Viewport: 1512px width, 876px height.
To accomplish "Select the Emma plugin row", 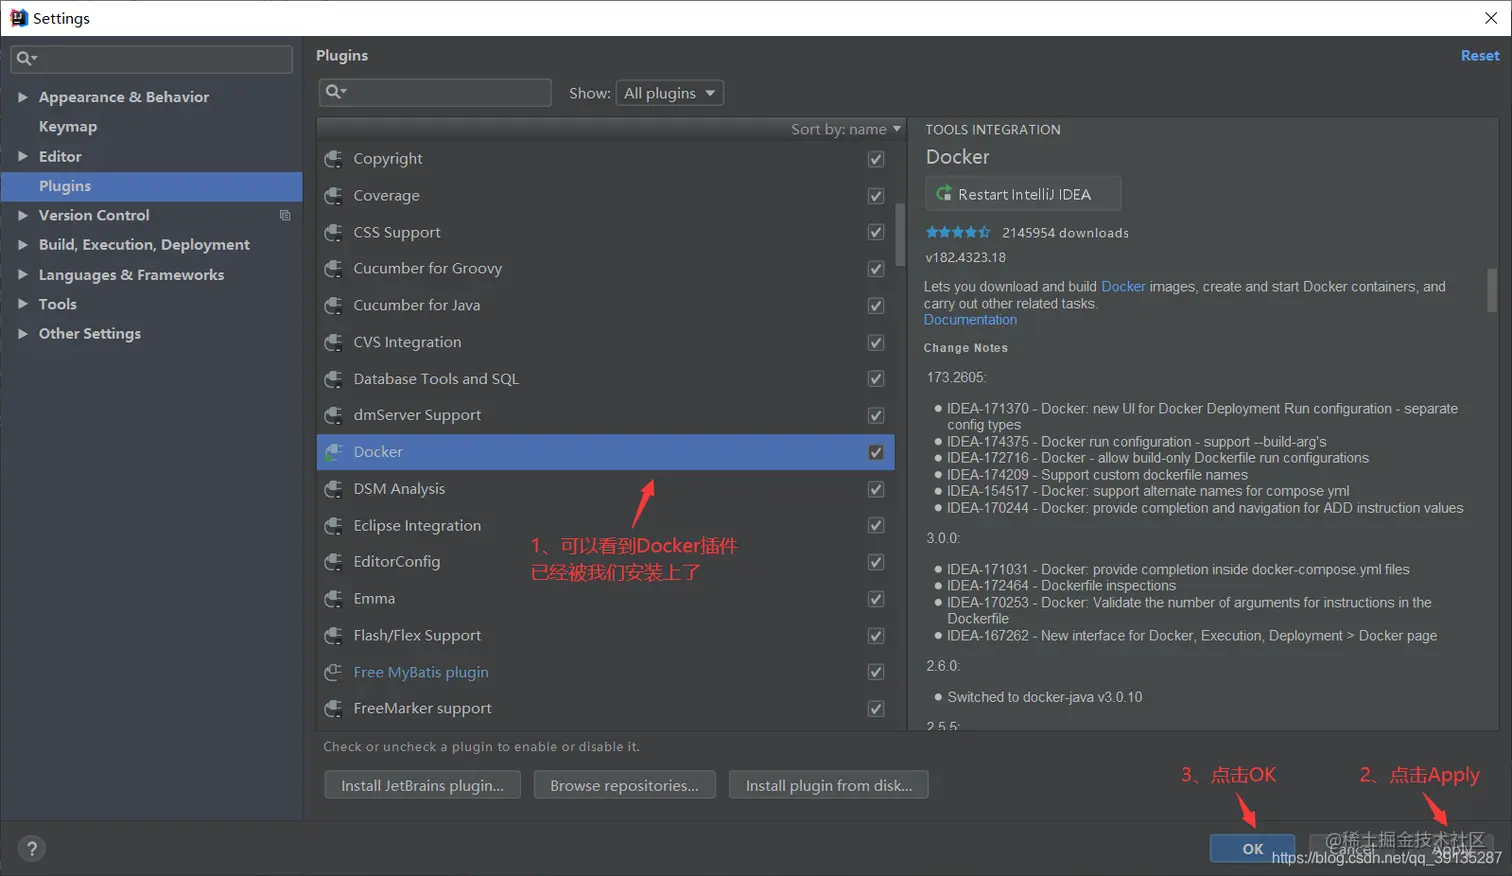I will 605,599.
